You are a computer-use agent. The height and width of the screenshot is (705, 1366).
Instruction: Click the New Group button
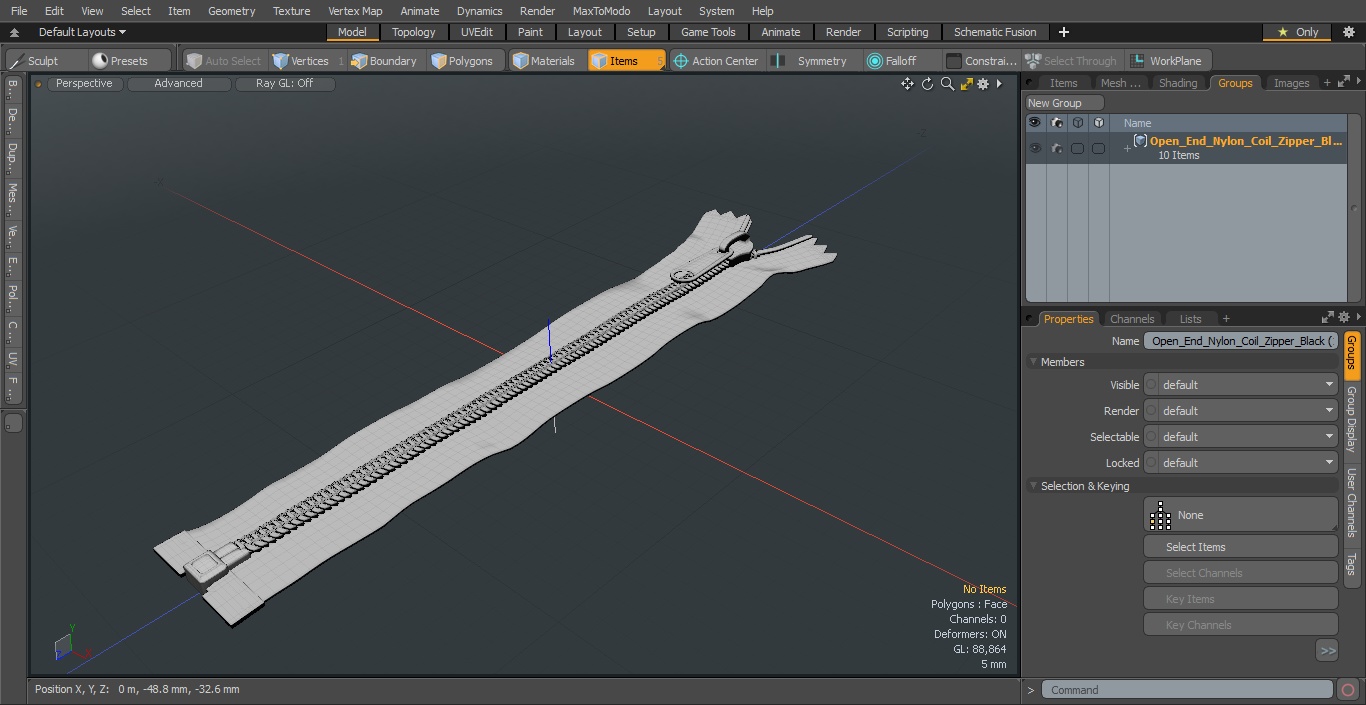click(1065, 103)
